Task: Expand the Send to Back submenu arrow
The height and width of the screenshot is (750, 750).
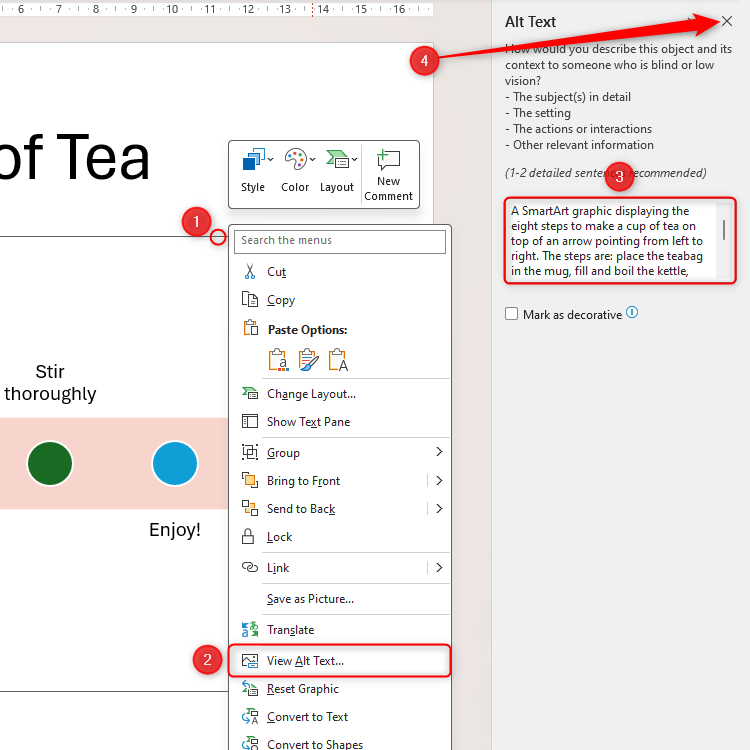Action: (x=439, y=508)
